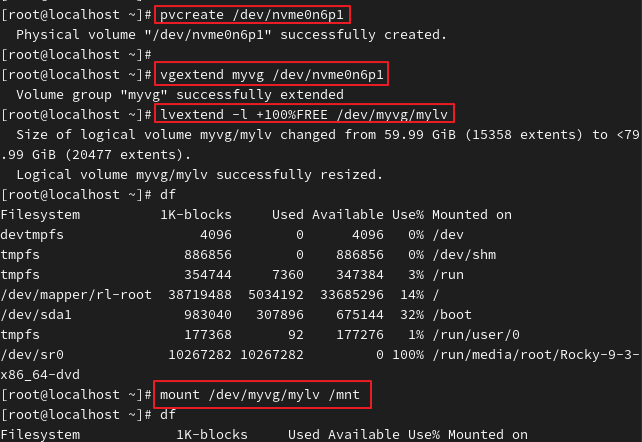Screen dimensions: 642x442
Task: Click the 'Available' header in first df table
Action: 348,214
